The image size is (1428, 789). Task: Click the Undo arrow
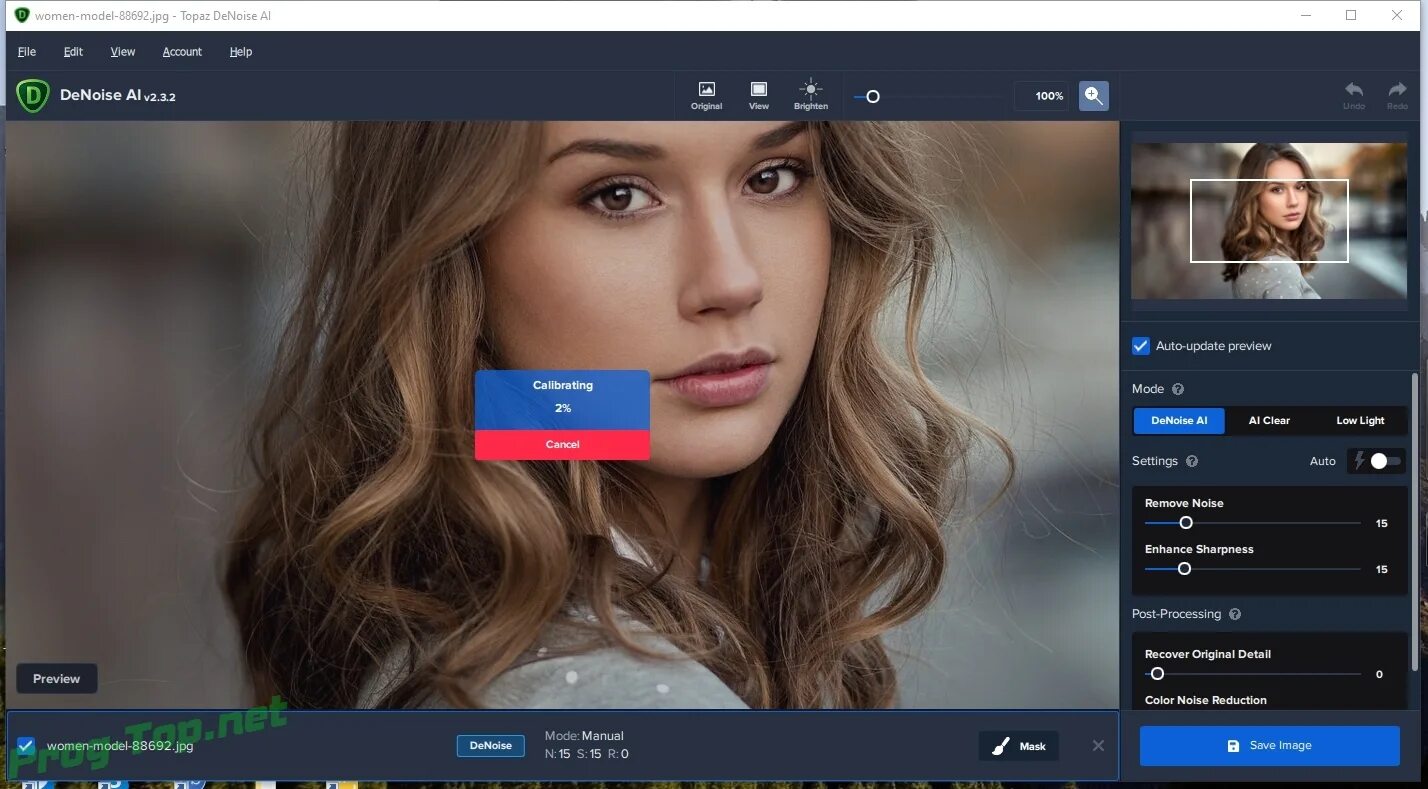click(1354, 95)
